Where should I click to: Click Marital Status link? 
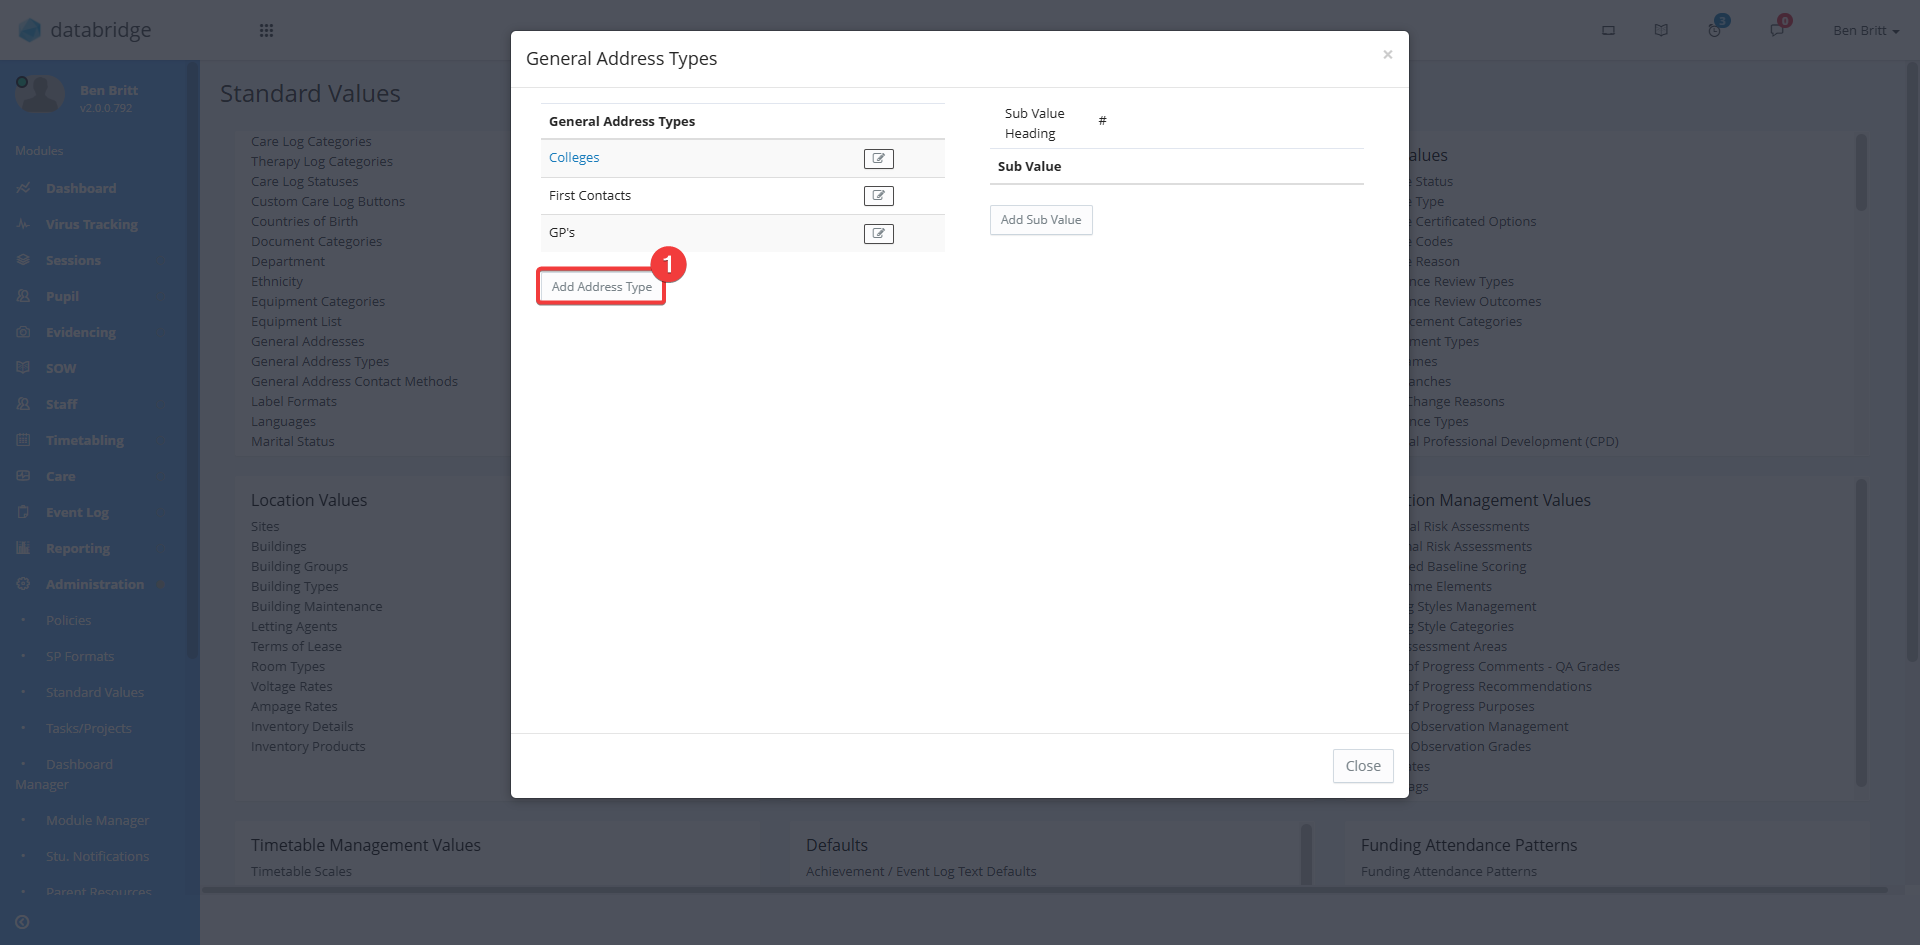click(x=293, y=442)
